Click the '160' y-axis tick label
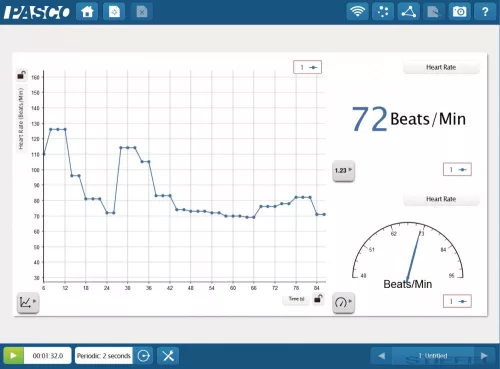 [35, 77]
